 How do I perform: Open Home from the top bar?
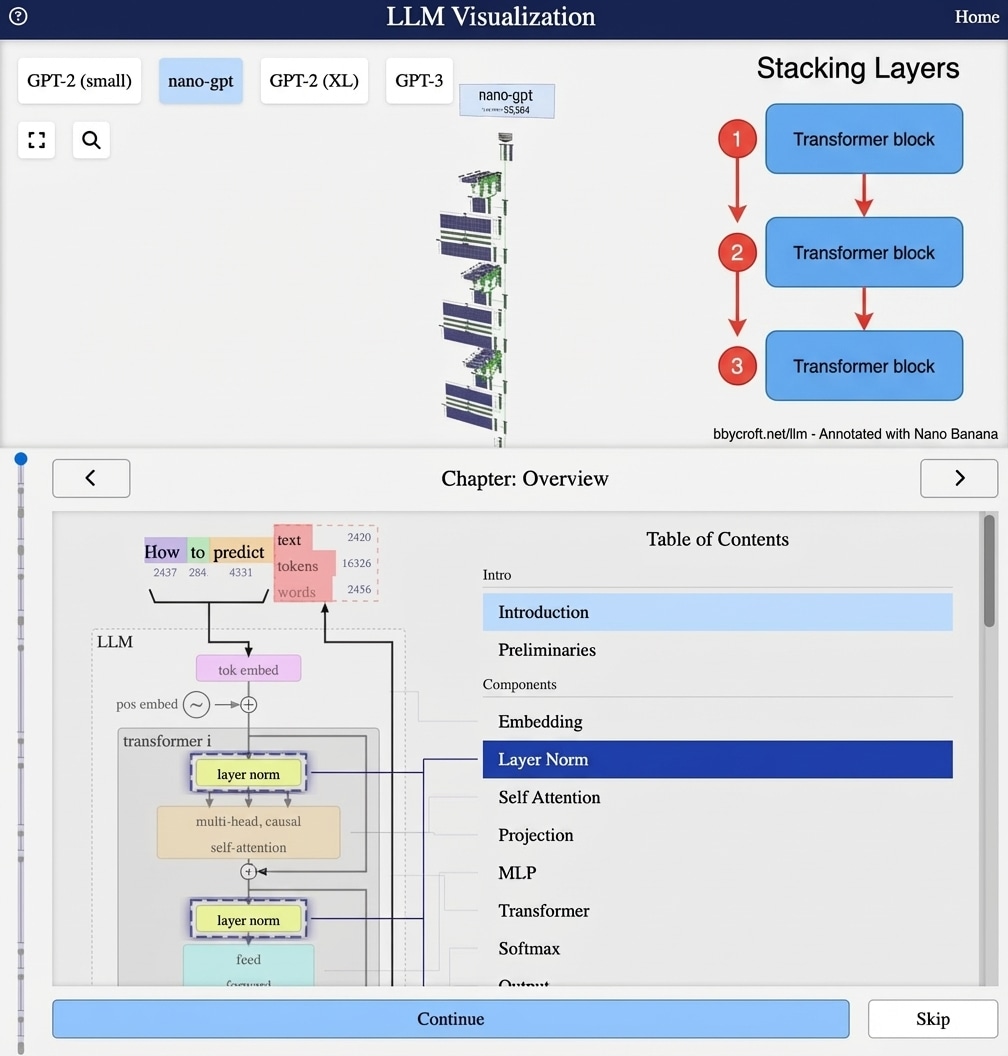point(977,17)
